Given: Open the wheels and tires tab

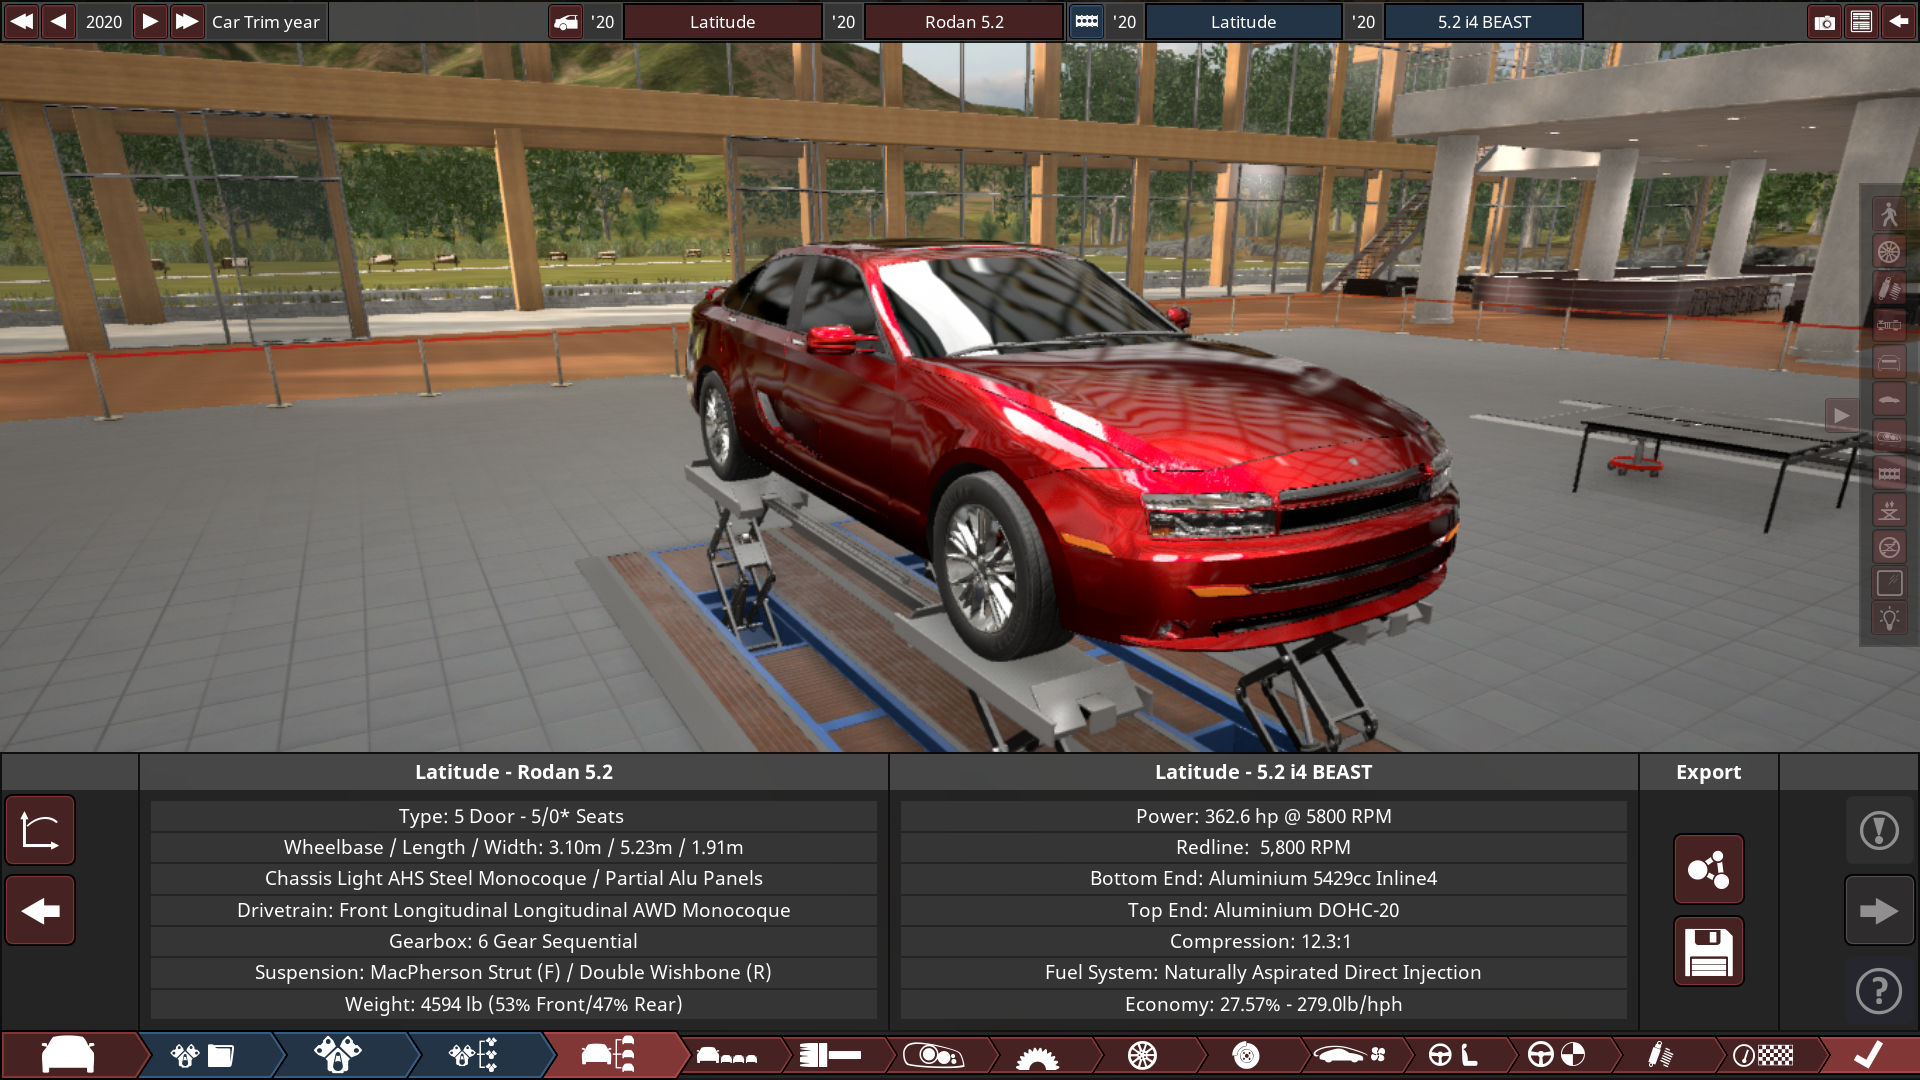Looking at the screenshot, I should click(x=1141, y=1055).
